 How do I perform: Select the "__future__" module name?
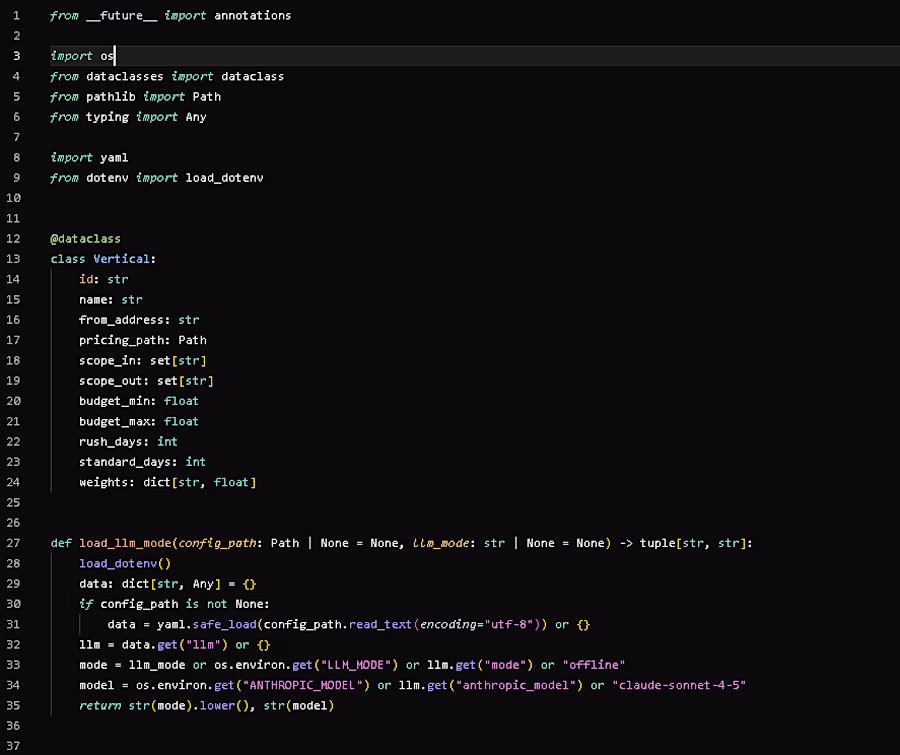(x=121, y=16)
